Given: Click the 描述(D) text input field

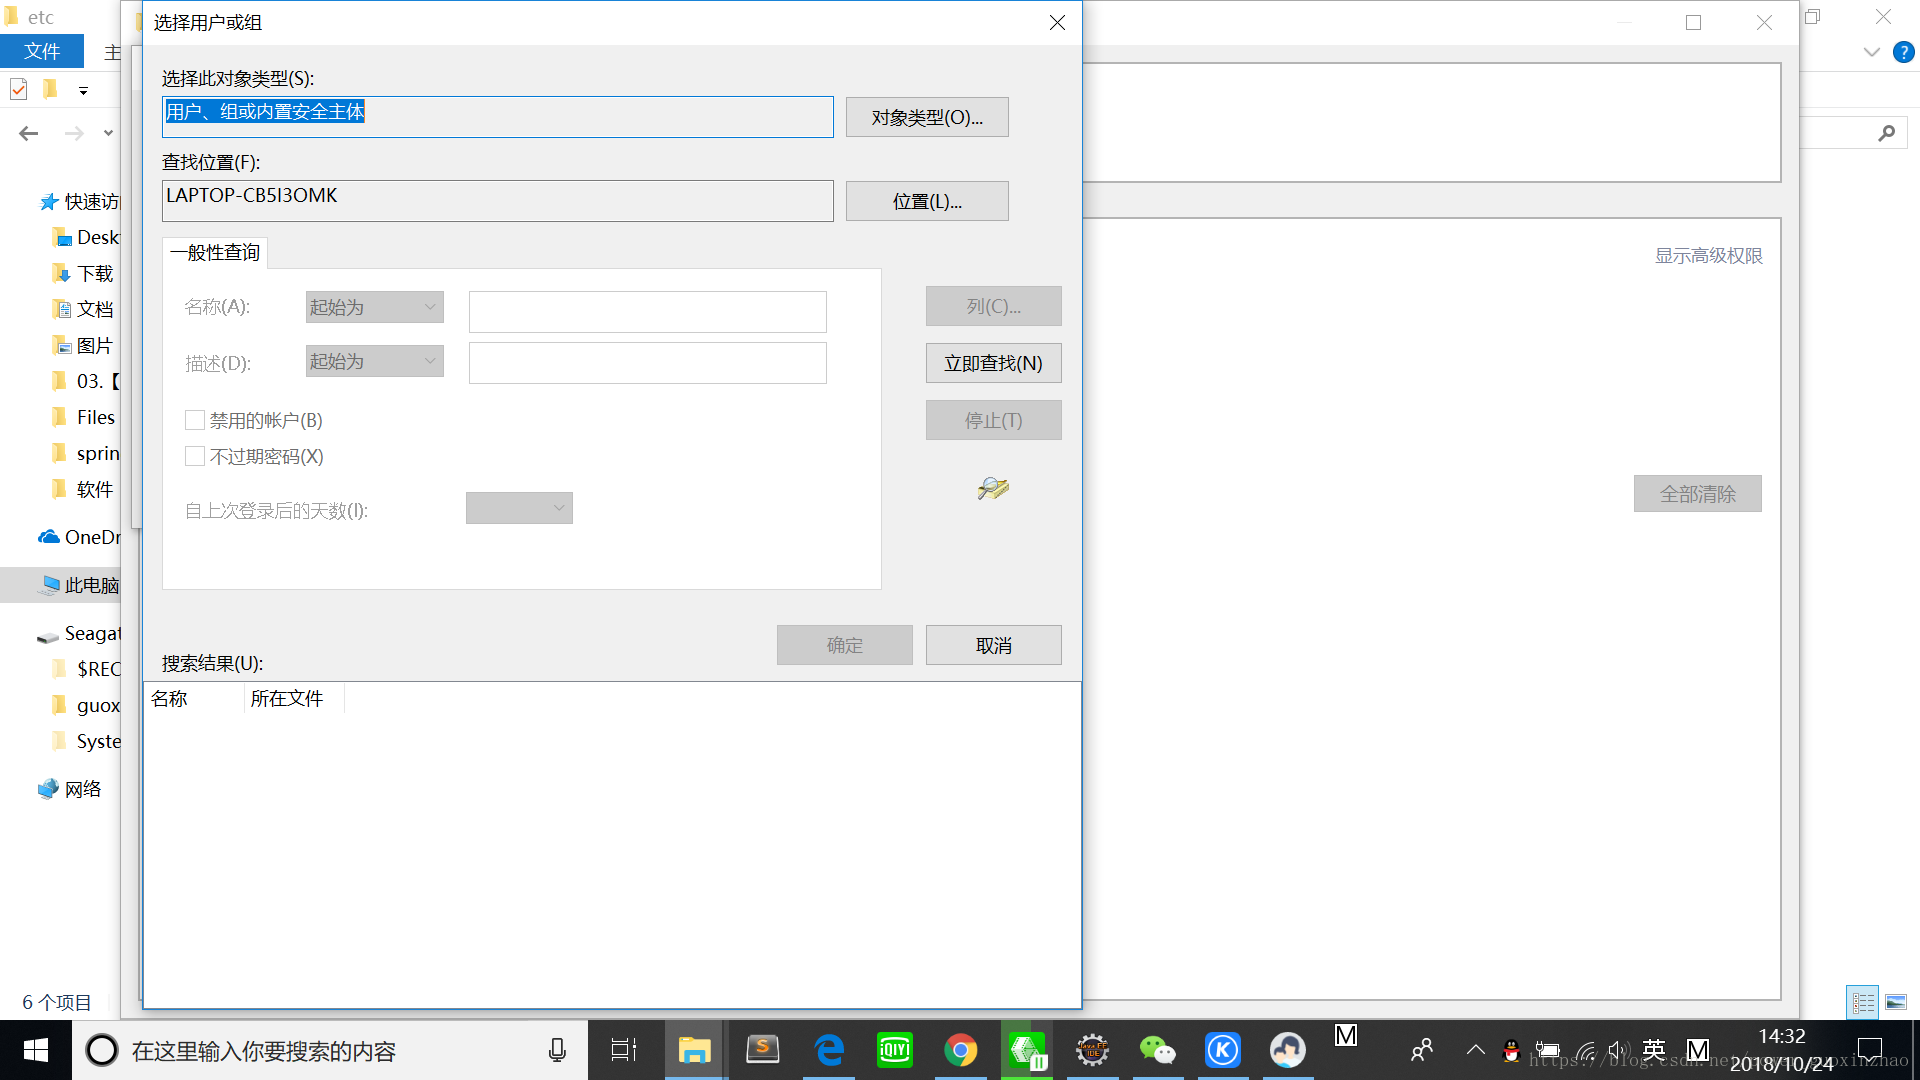Looking at the screenshot, I should (x=647, y=363).
